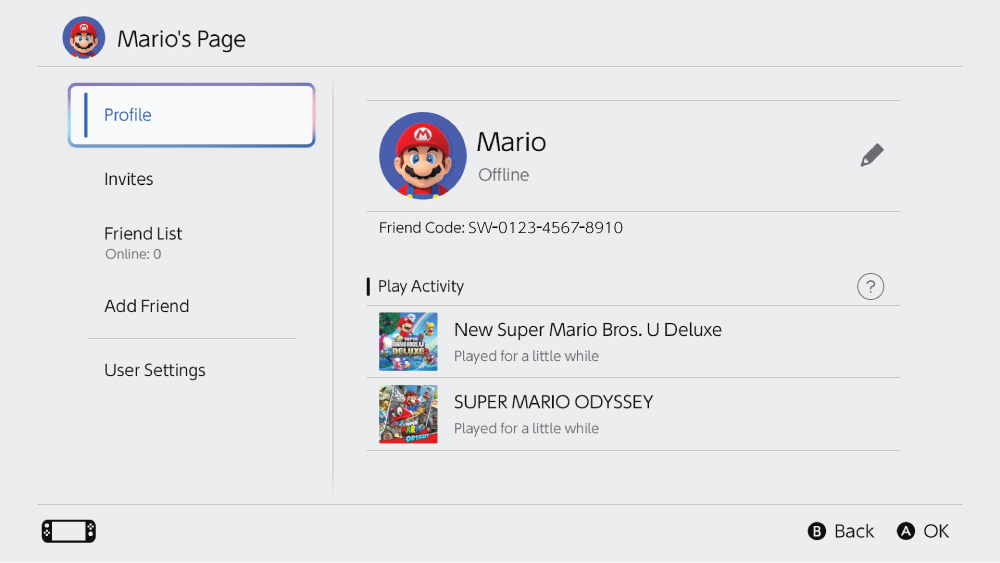Open the Play Activity help question mark
Image resolution: width=1000 pixels, height=563 pixels.
coord(871,287)
